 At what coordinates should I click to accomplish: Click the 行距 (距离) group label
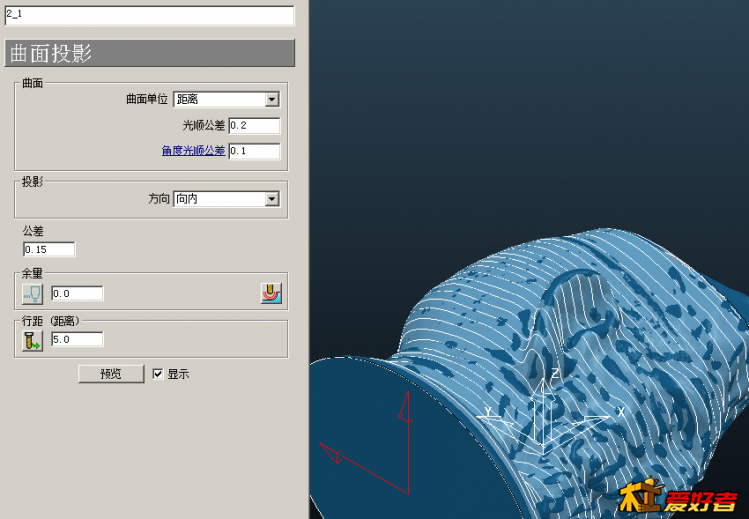[51, 321]
